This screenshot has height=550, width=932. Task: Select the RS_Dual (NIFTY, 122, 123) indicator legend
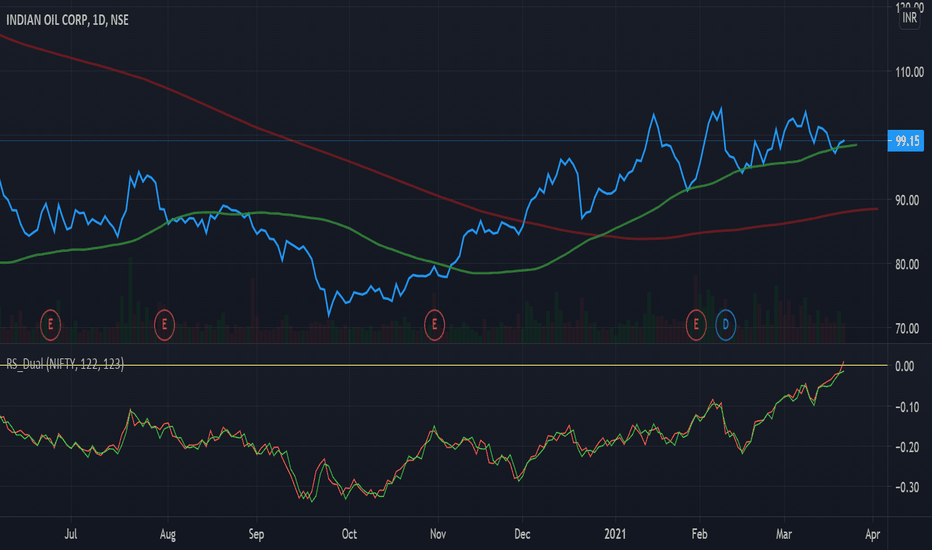coord(65,364)
